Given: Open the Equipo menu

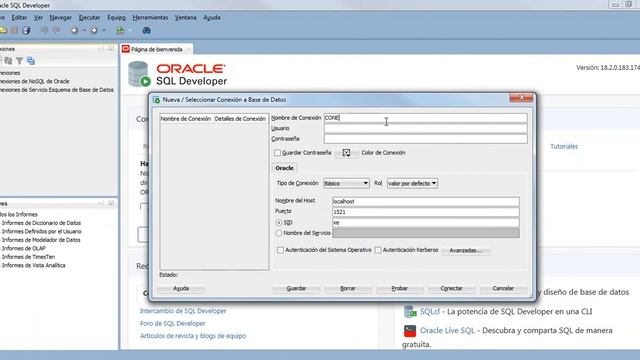Looking at the screenshot, I should click(116, 18).
